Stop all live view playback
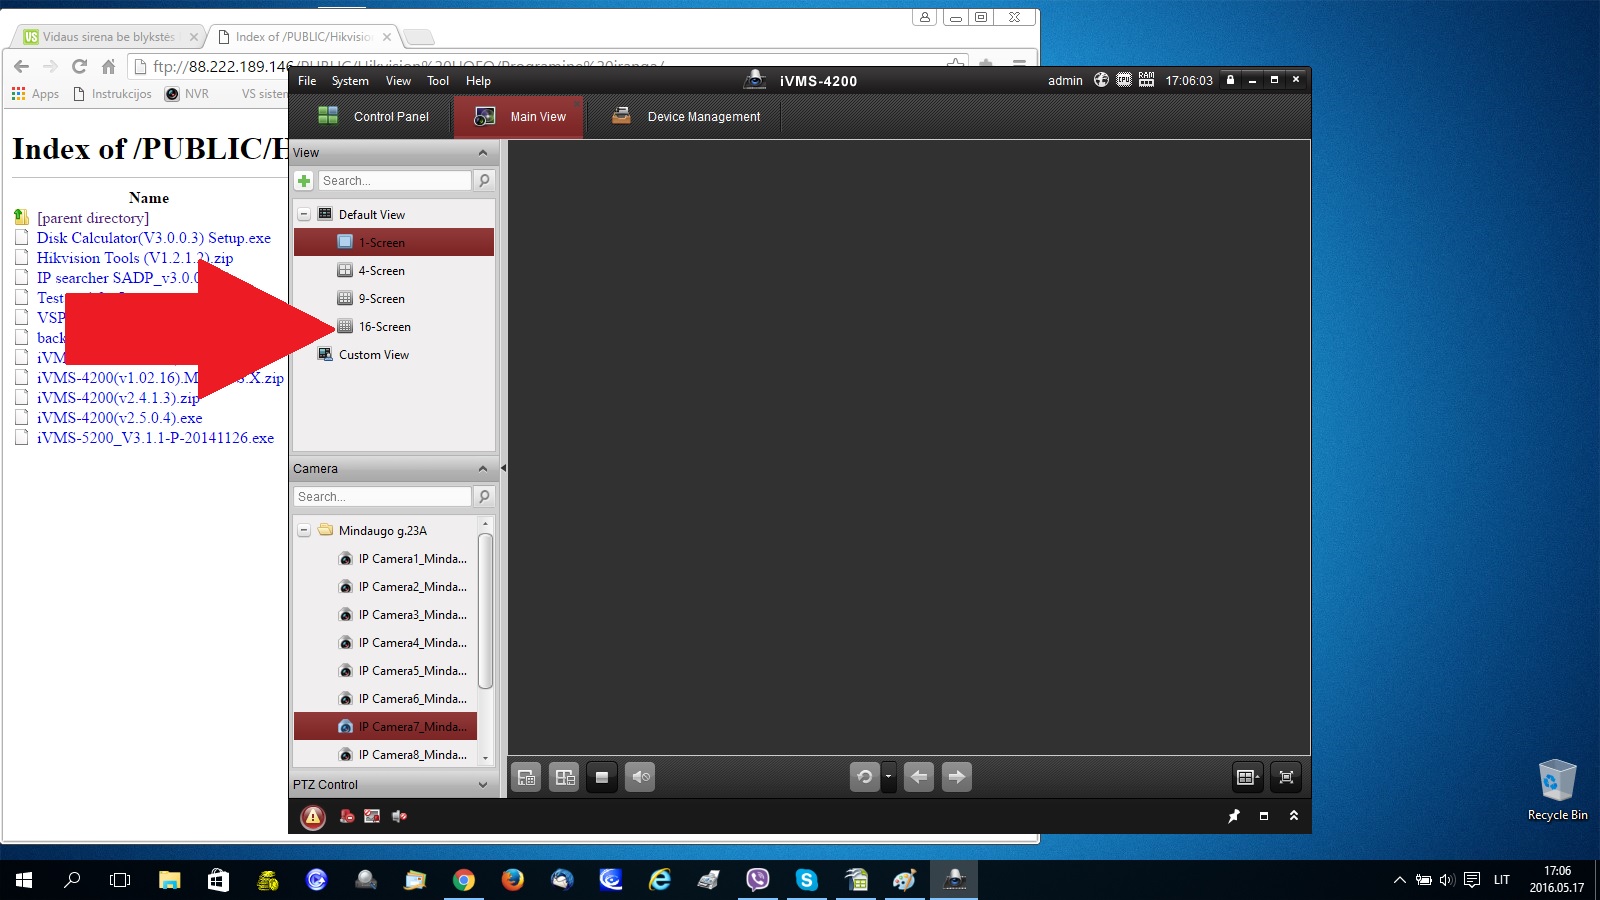Viewport: 1600px width, 900px height. pos(602,777)
